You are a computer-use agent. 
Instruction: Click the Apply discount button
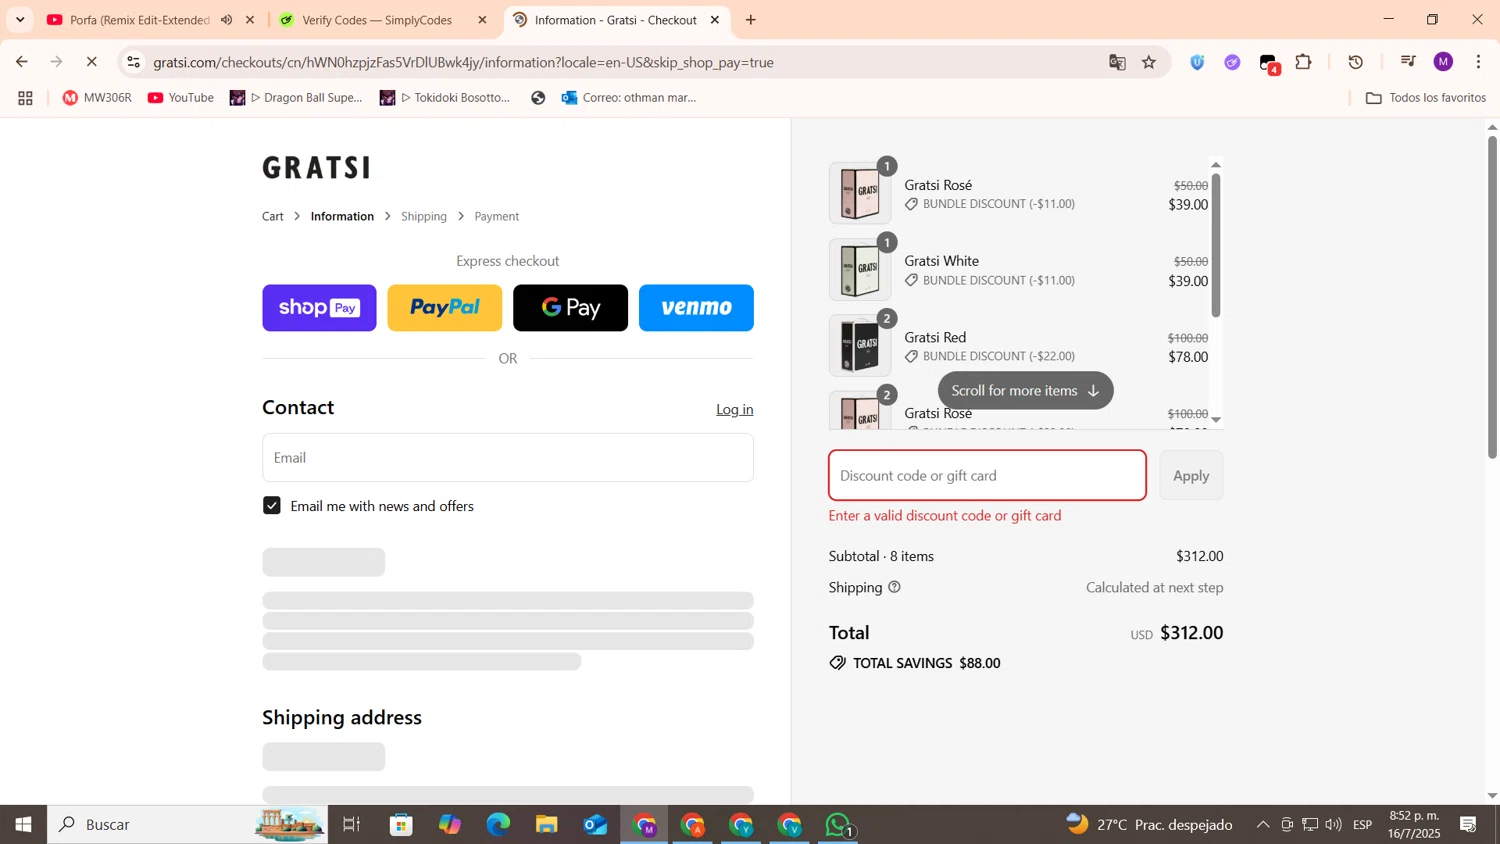1191,475
